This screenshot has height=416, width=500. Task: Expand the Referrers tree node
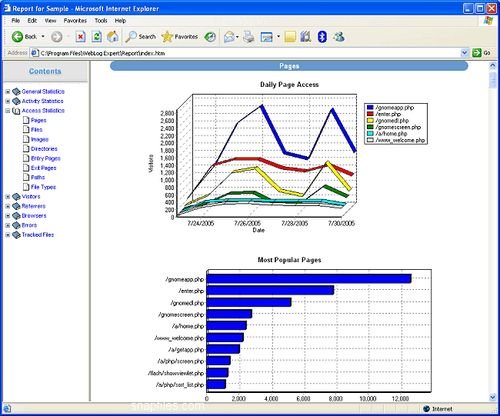(8, 206)
